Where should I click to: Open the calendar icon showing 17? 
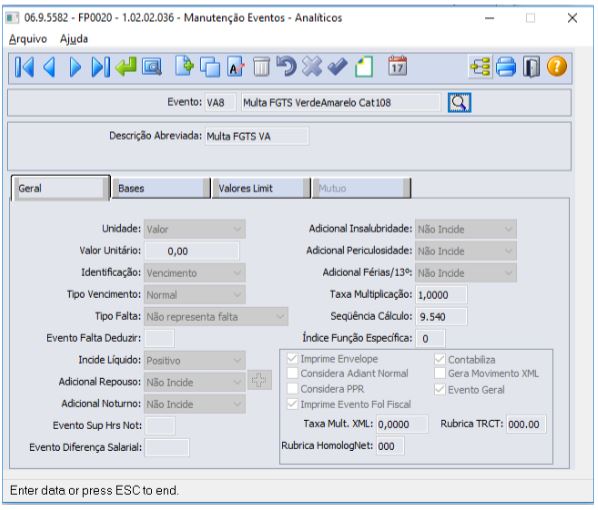tap(397, 66)
